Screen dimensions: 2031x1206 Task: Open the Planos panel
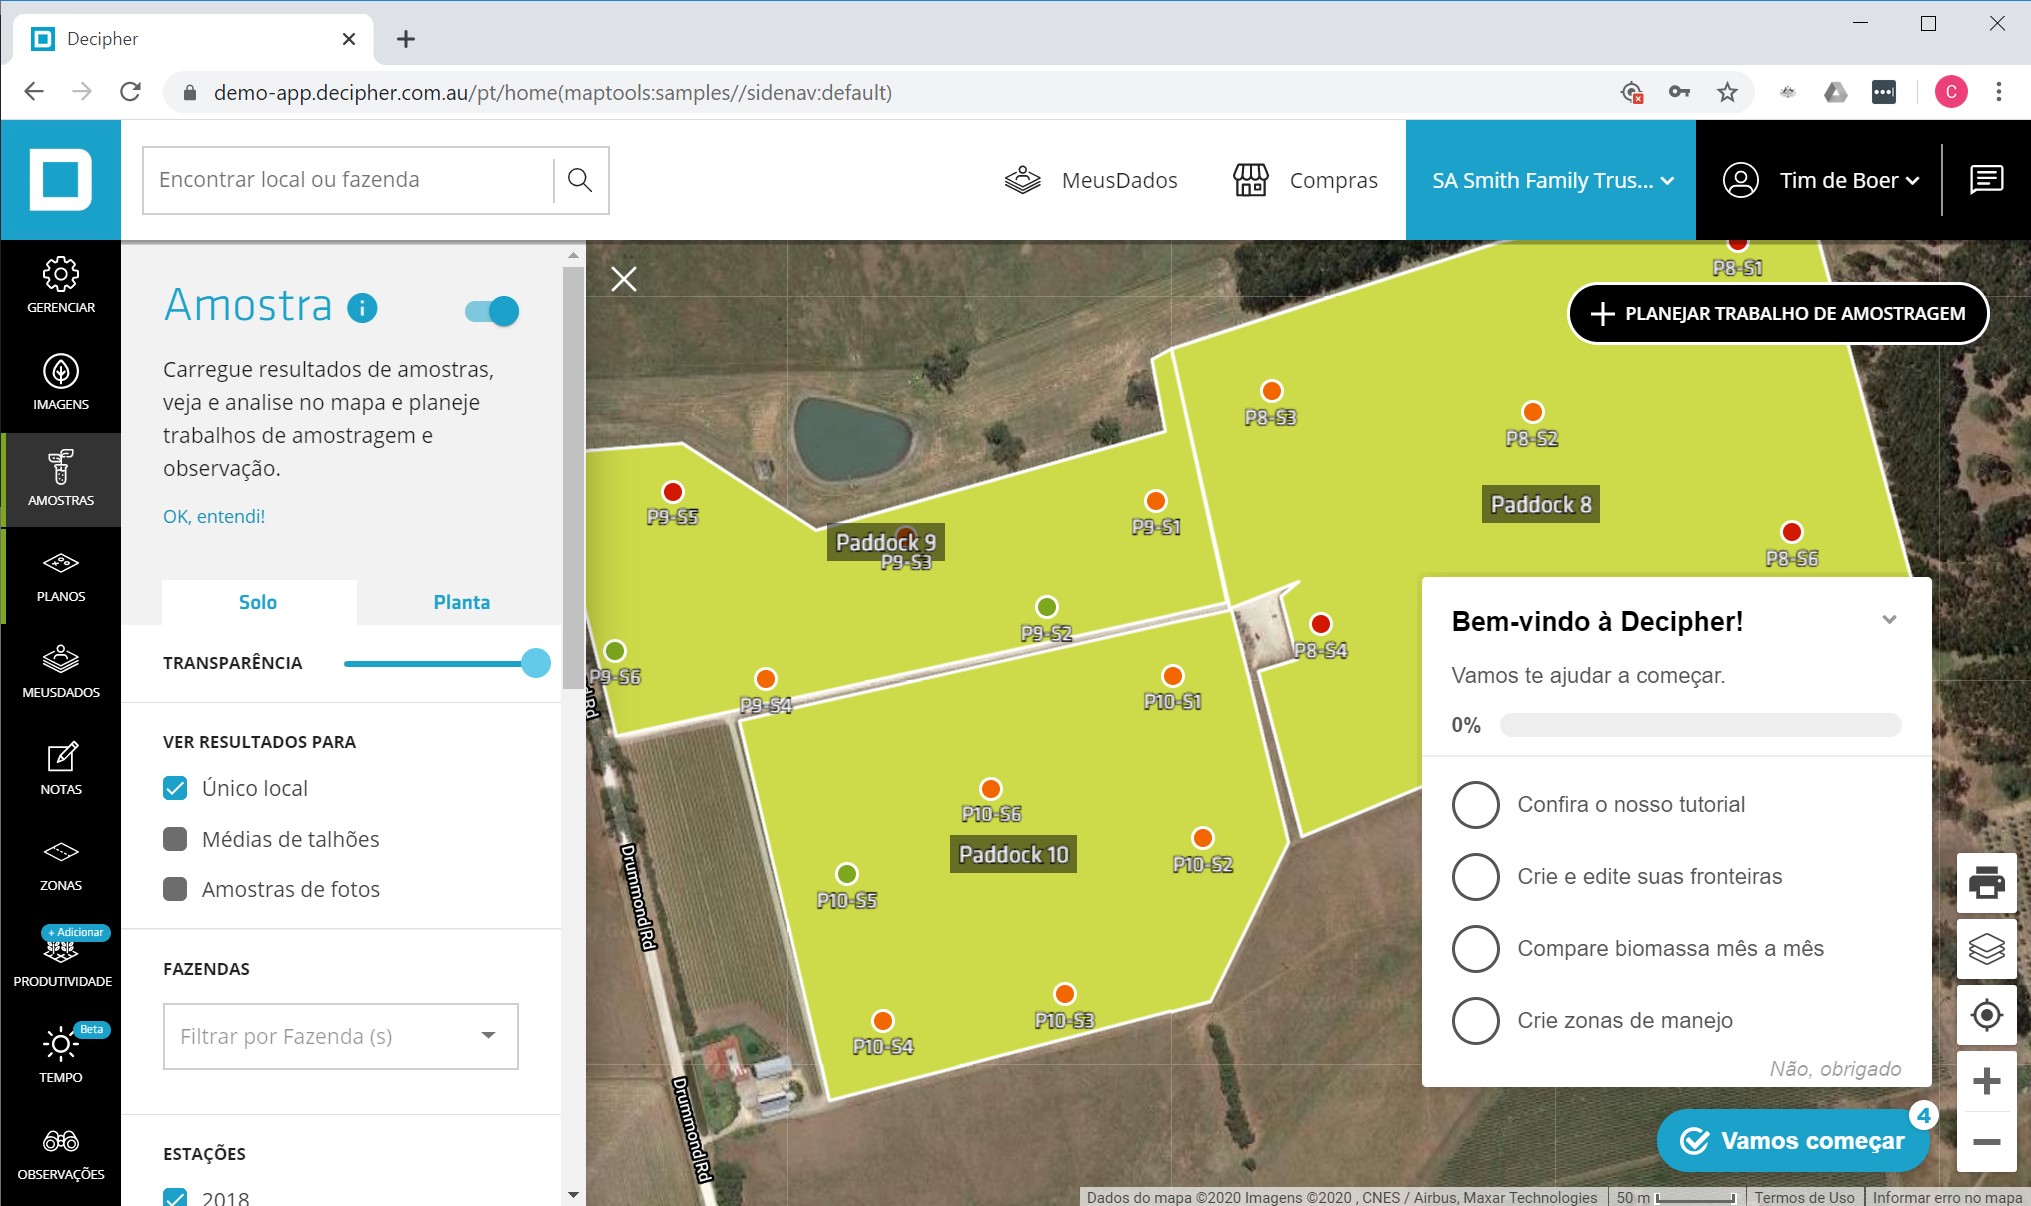click(60, 578)
